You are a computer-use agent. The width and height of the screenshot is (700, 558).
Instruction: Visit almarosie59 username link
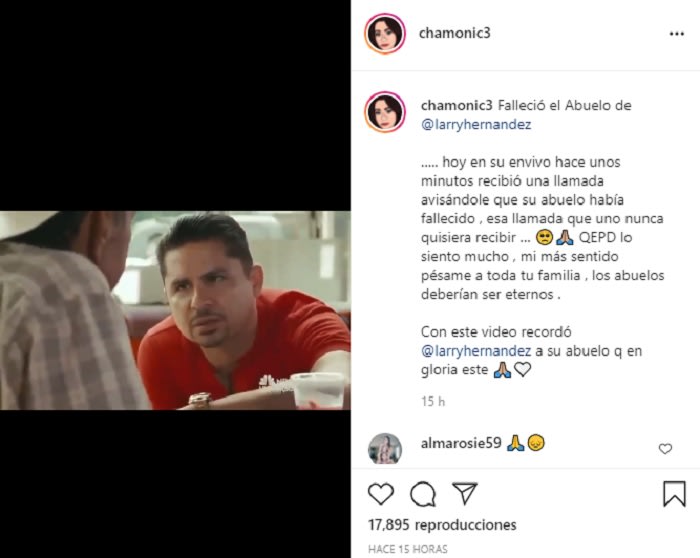pyautogui.click(x=461, y=443)
